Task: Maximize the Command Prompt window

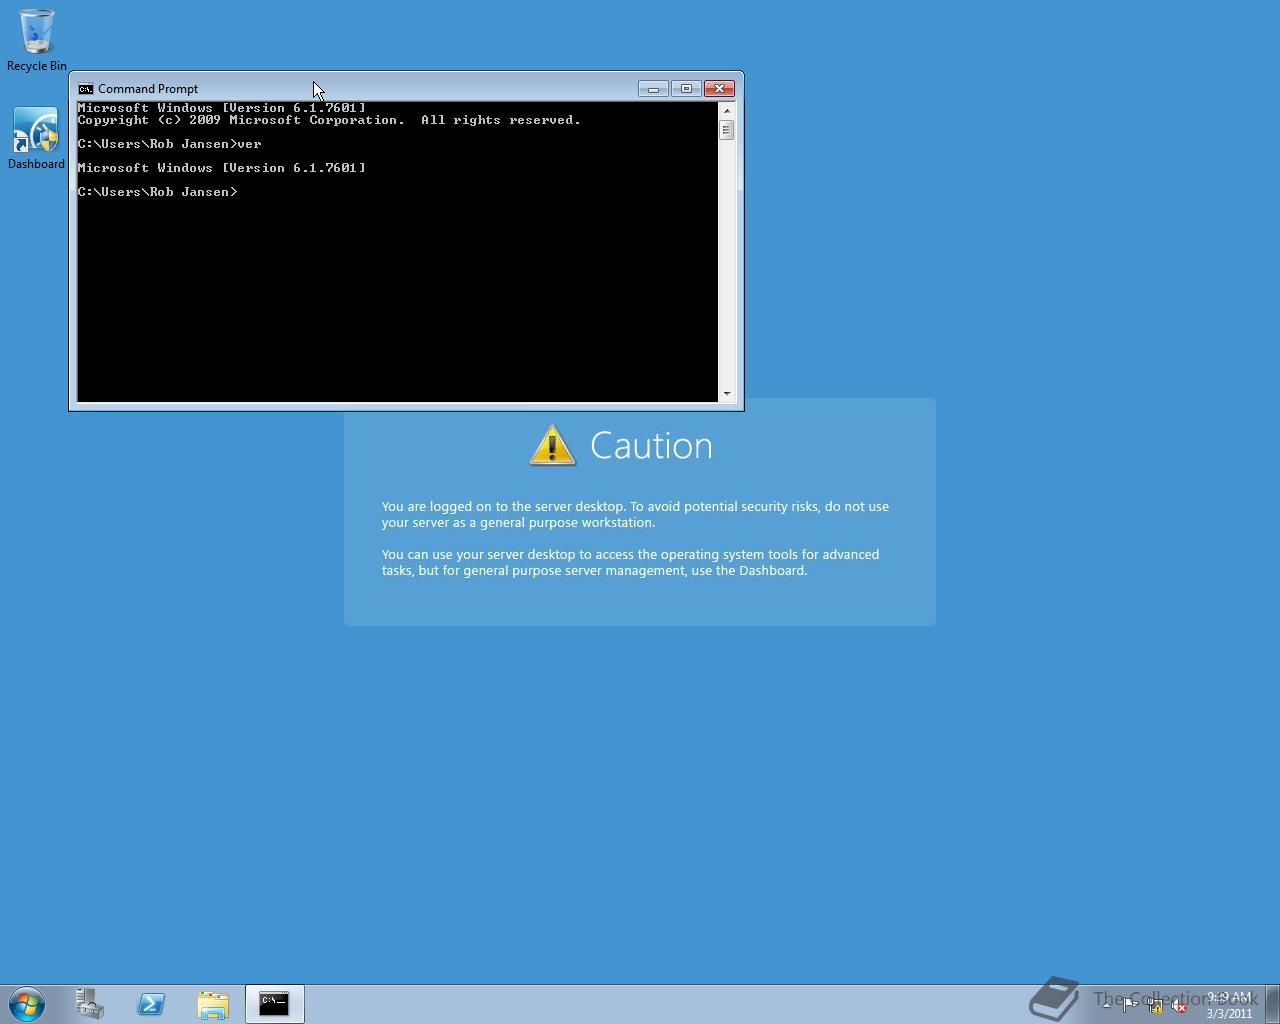Action: coord(686,89)
